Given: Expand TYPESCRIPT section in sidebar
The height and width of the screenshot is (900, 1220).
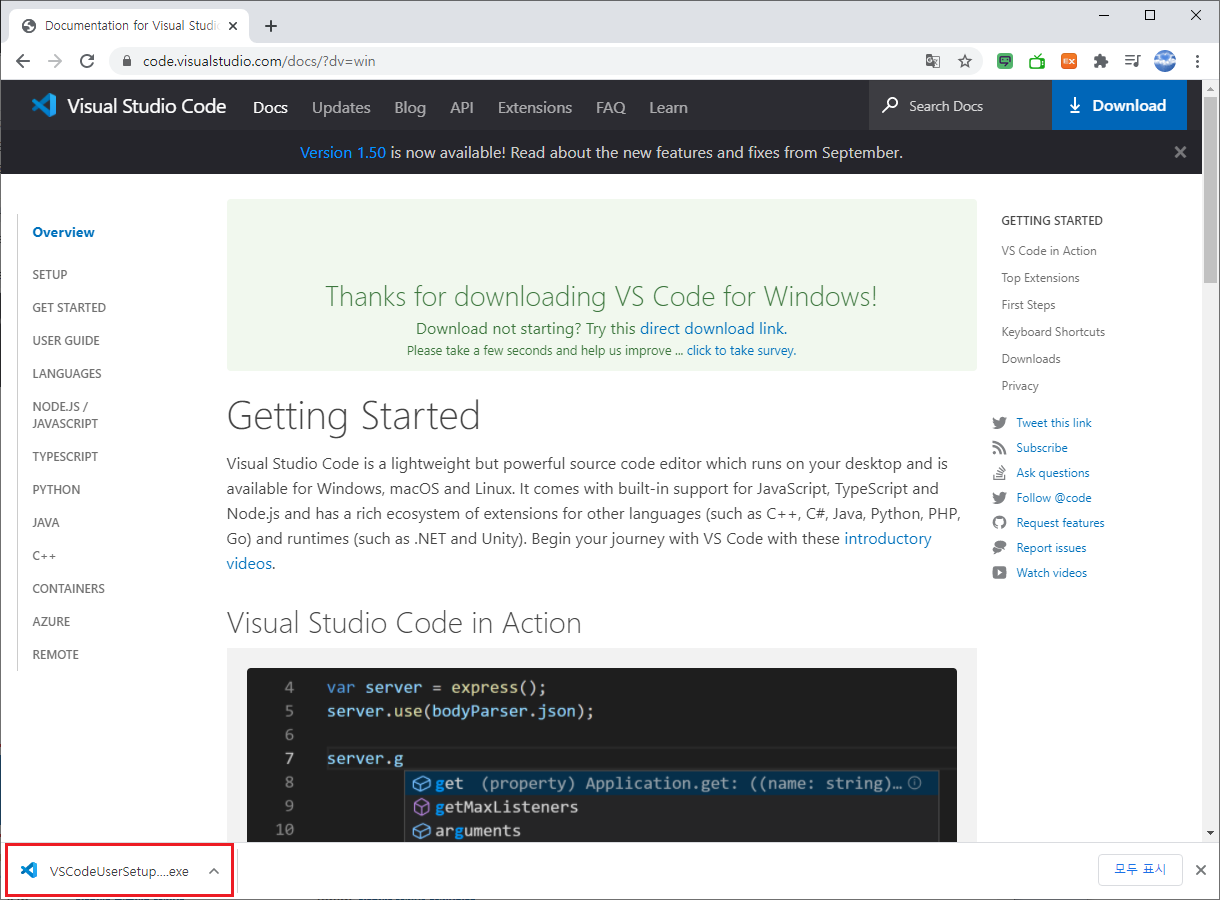Looking at the screenshot, I should pos(65,456).
